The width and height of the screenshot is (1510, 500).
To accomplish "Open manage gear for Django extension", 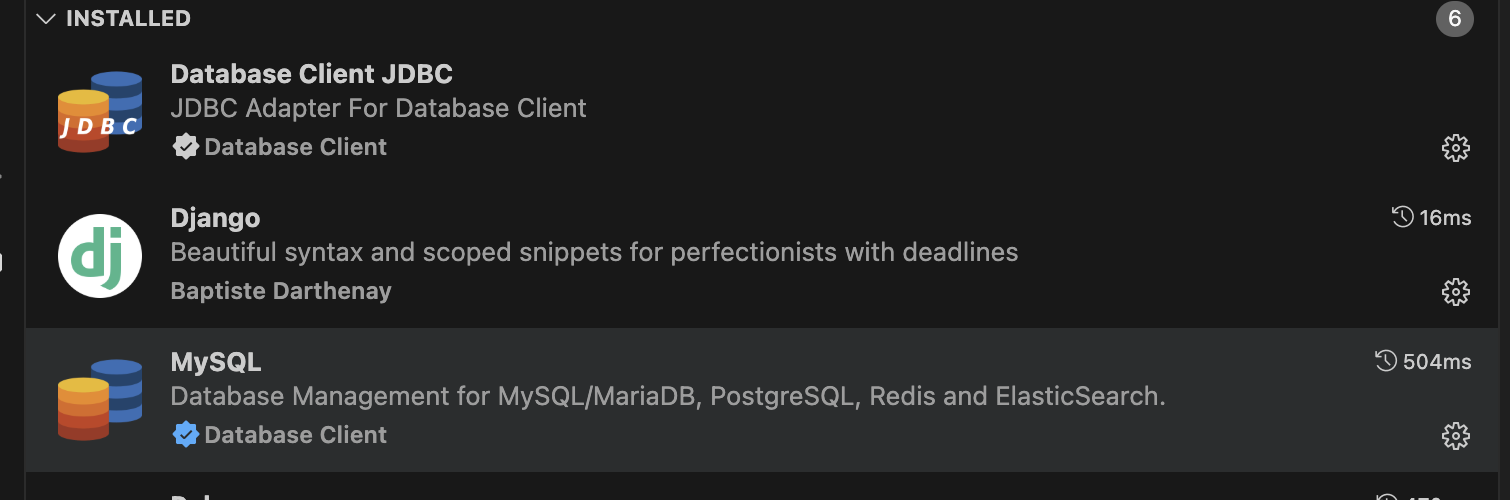I will pos(1455,292).
